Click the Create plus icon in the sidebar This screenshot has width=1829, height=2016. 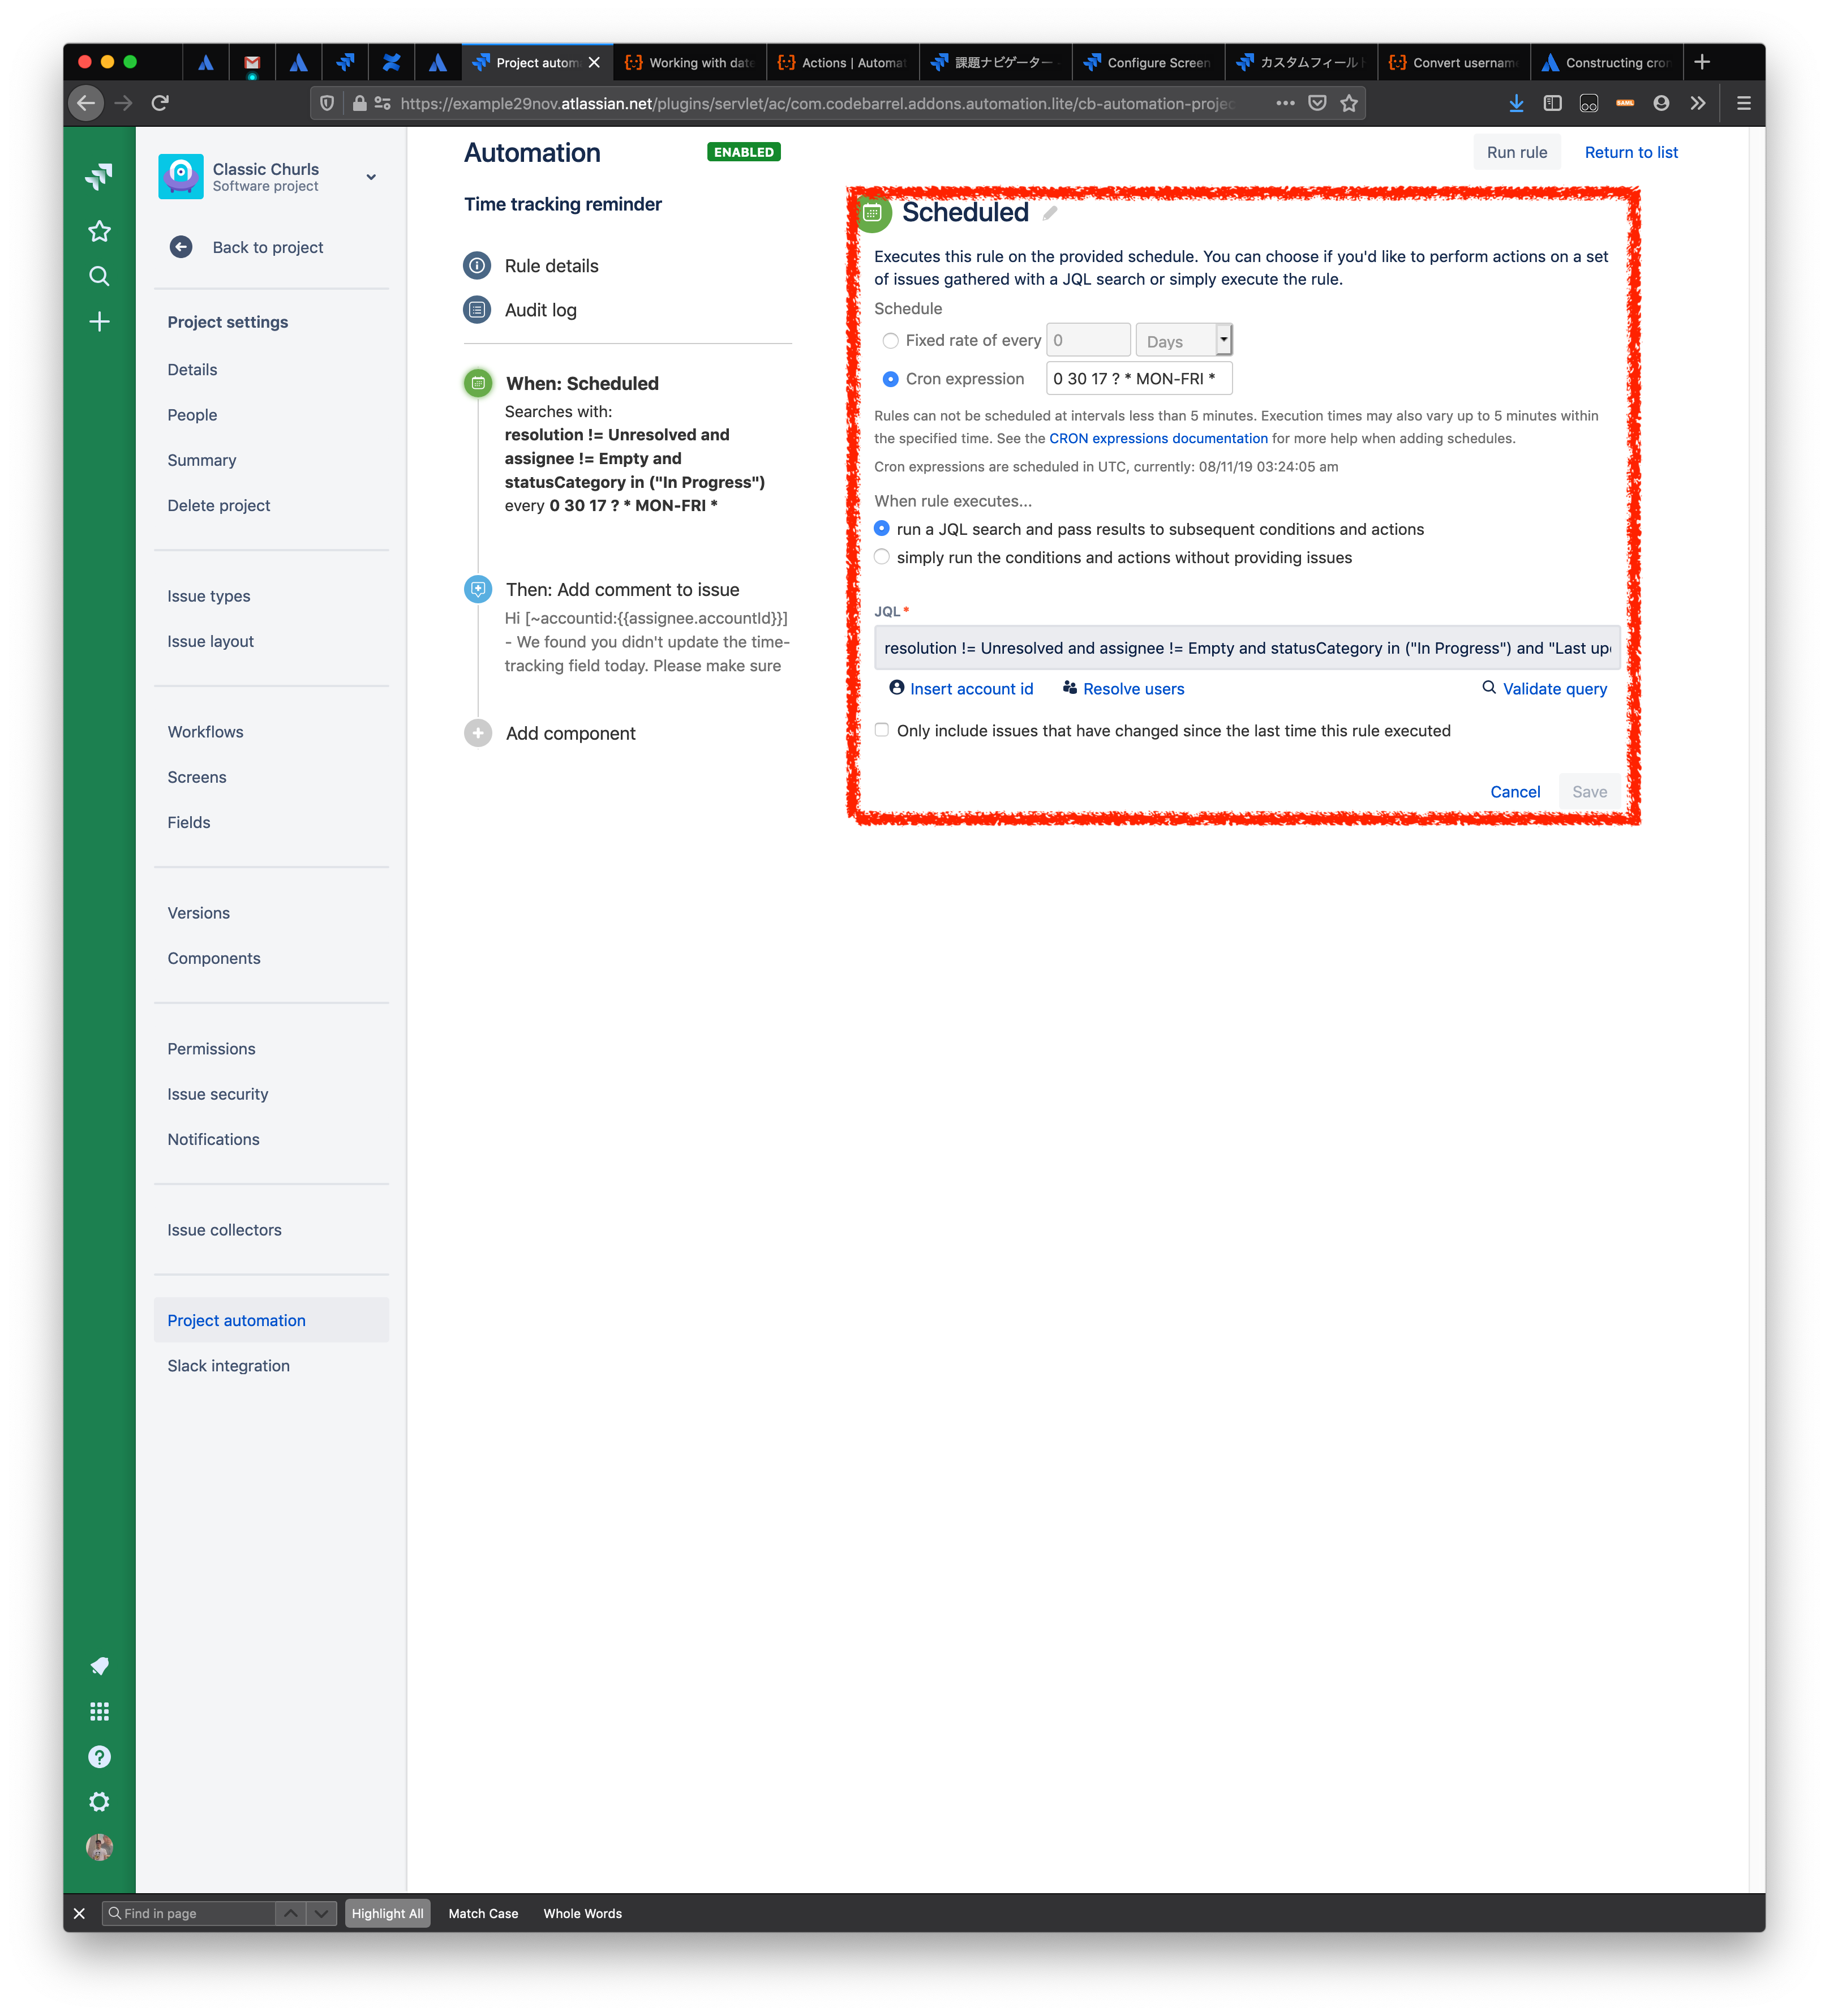(x=99, y=321)
